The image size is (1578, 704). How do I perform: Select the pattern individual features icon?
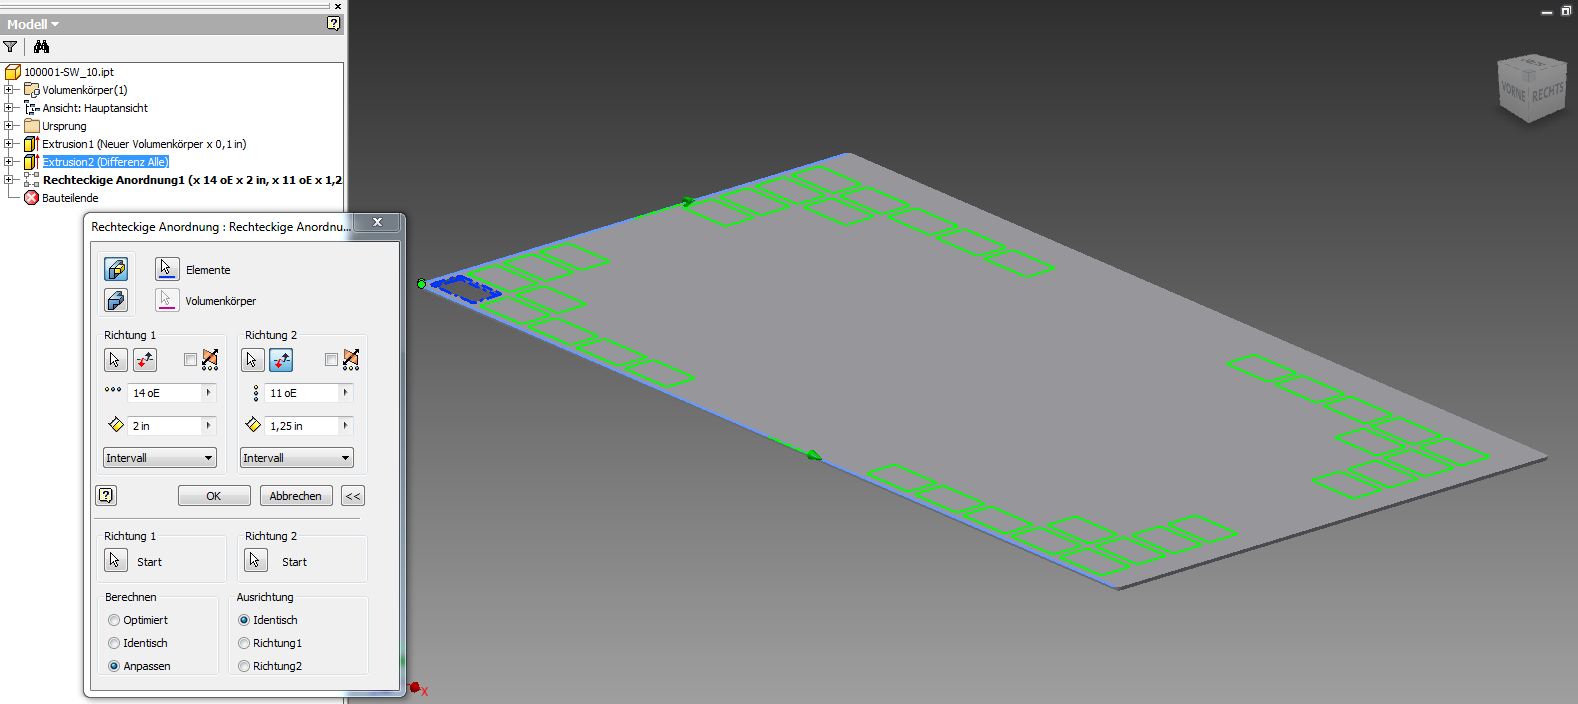click(116, 269)
